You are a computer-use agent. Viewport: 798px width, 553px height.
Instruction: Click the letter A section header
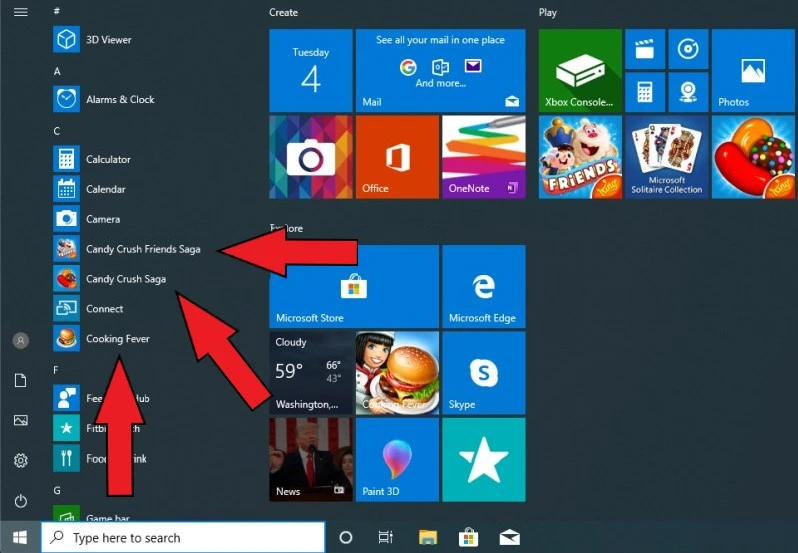coord(57,71)
